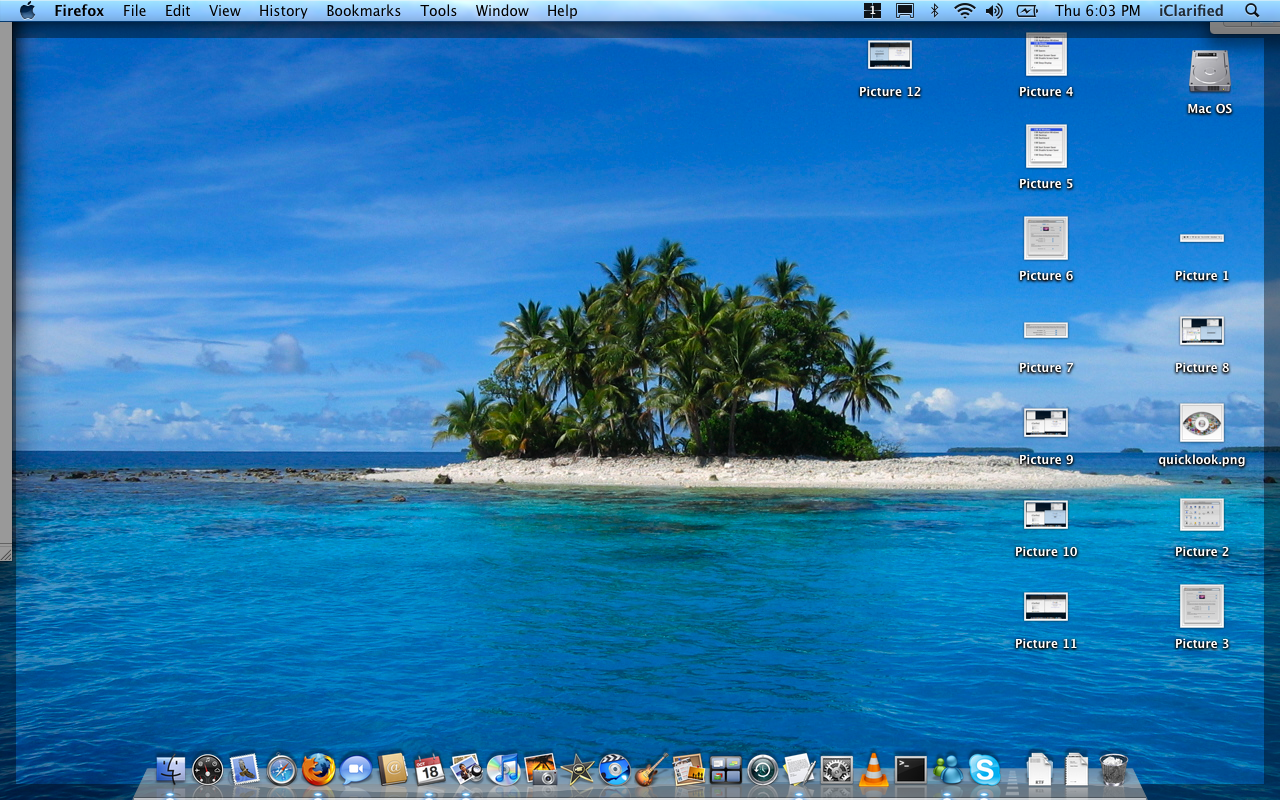Open Skype from the Dock
The width and height of the screenshot is (1280, 800).
984,769
